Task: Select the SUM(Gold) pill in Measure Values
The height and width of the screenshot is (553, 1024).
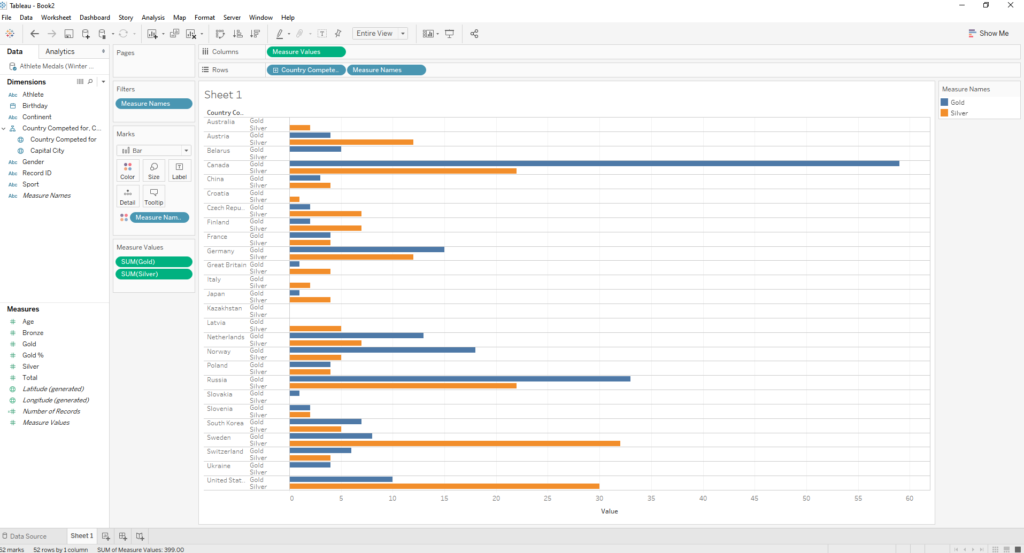Action: pos(153,261)
